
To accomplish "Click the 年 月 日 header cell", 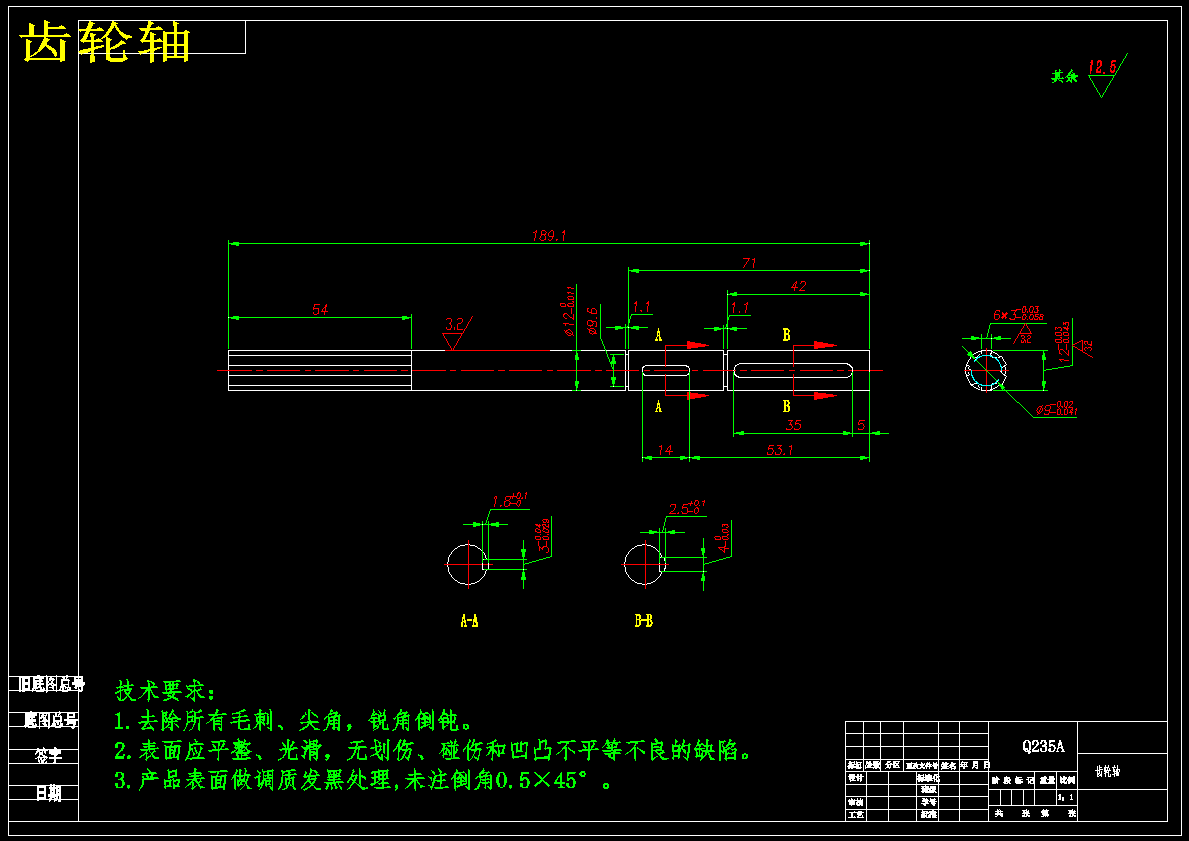I will [975, 765].
